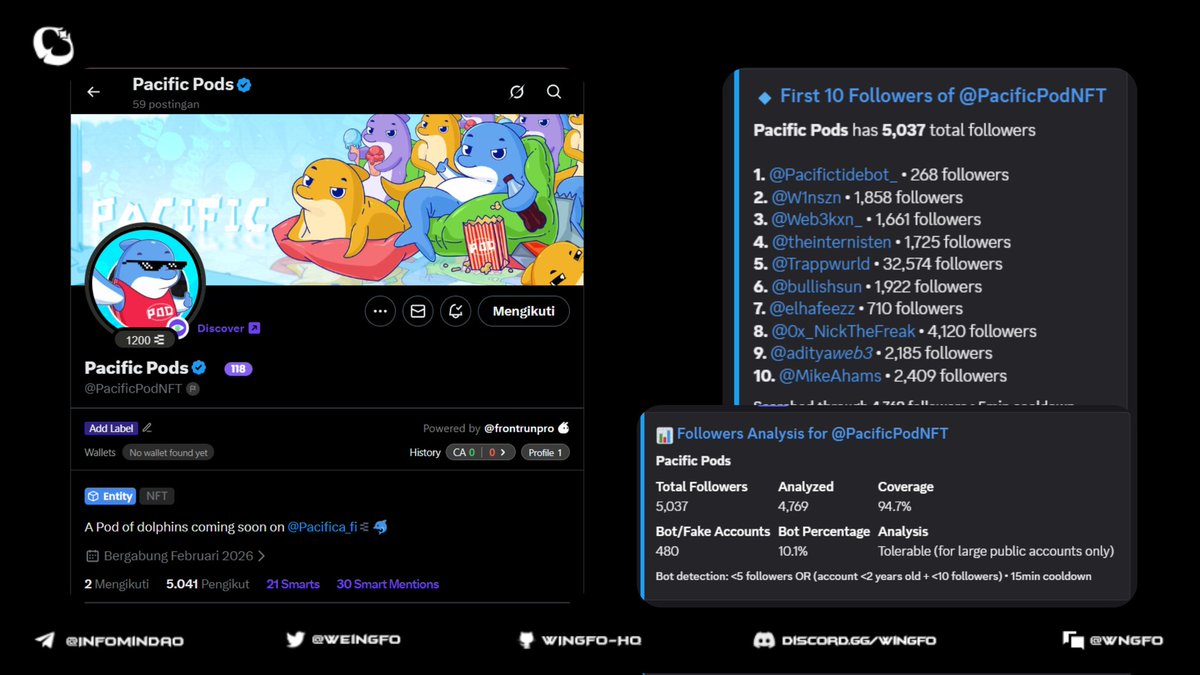The image size is (1200, 675).
Task: Click the Wingfo logo in the top corner
Action: [x=53, y=46]
